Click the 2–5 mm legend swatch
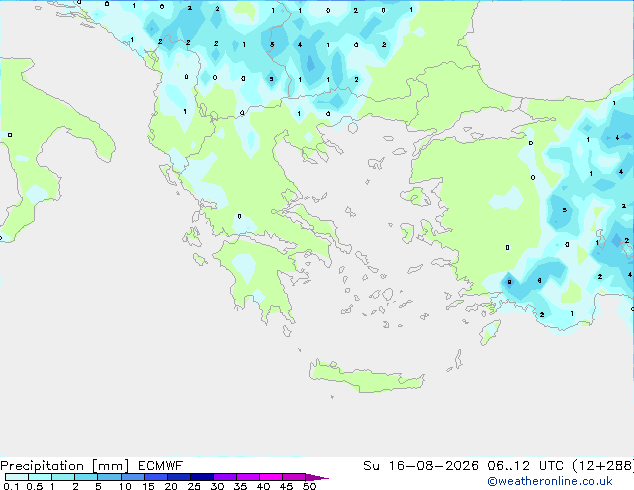Viewport: 634px width, 490px height. (86, 477)
